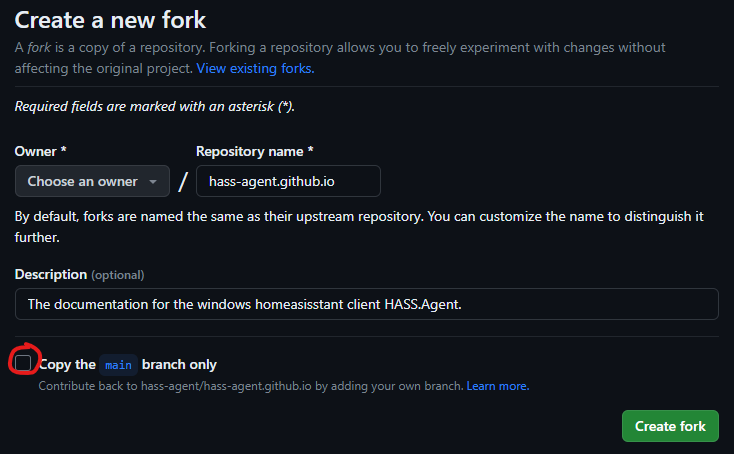Click the required fields asterisk note
This screenshot has height=454, width=734.
[155, 106]
